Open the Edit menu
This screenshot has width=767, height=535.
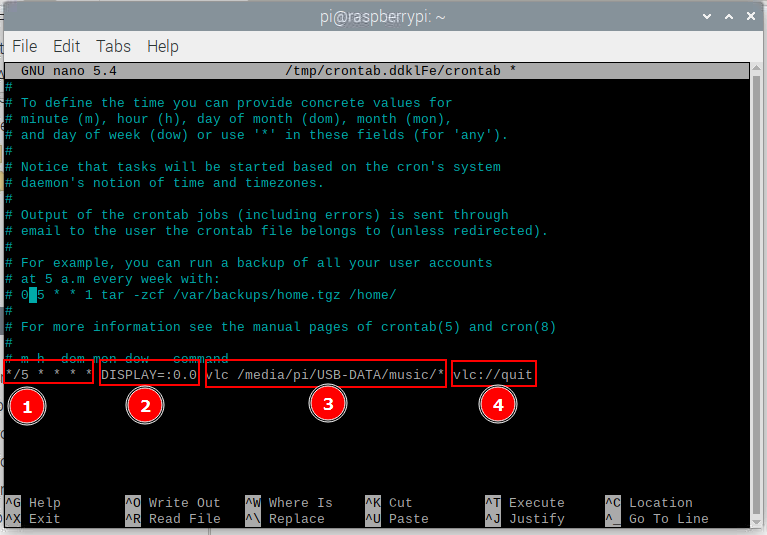[66, 46]
